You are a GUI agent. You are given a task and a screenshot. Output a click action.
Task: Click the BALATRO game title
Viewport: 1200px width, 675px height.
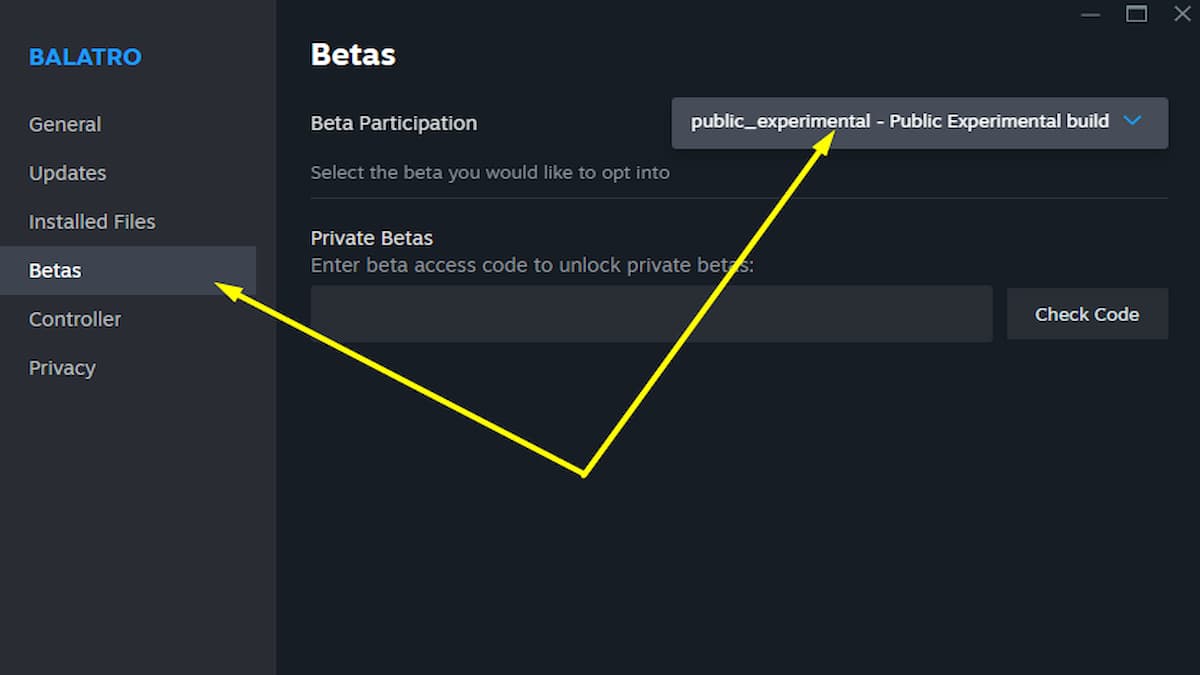coord(85,57)
